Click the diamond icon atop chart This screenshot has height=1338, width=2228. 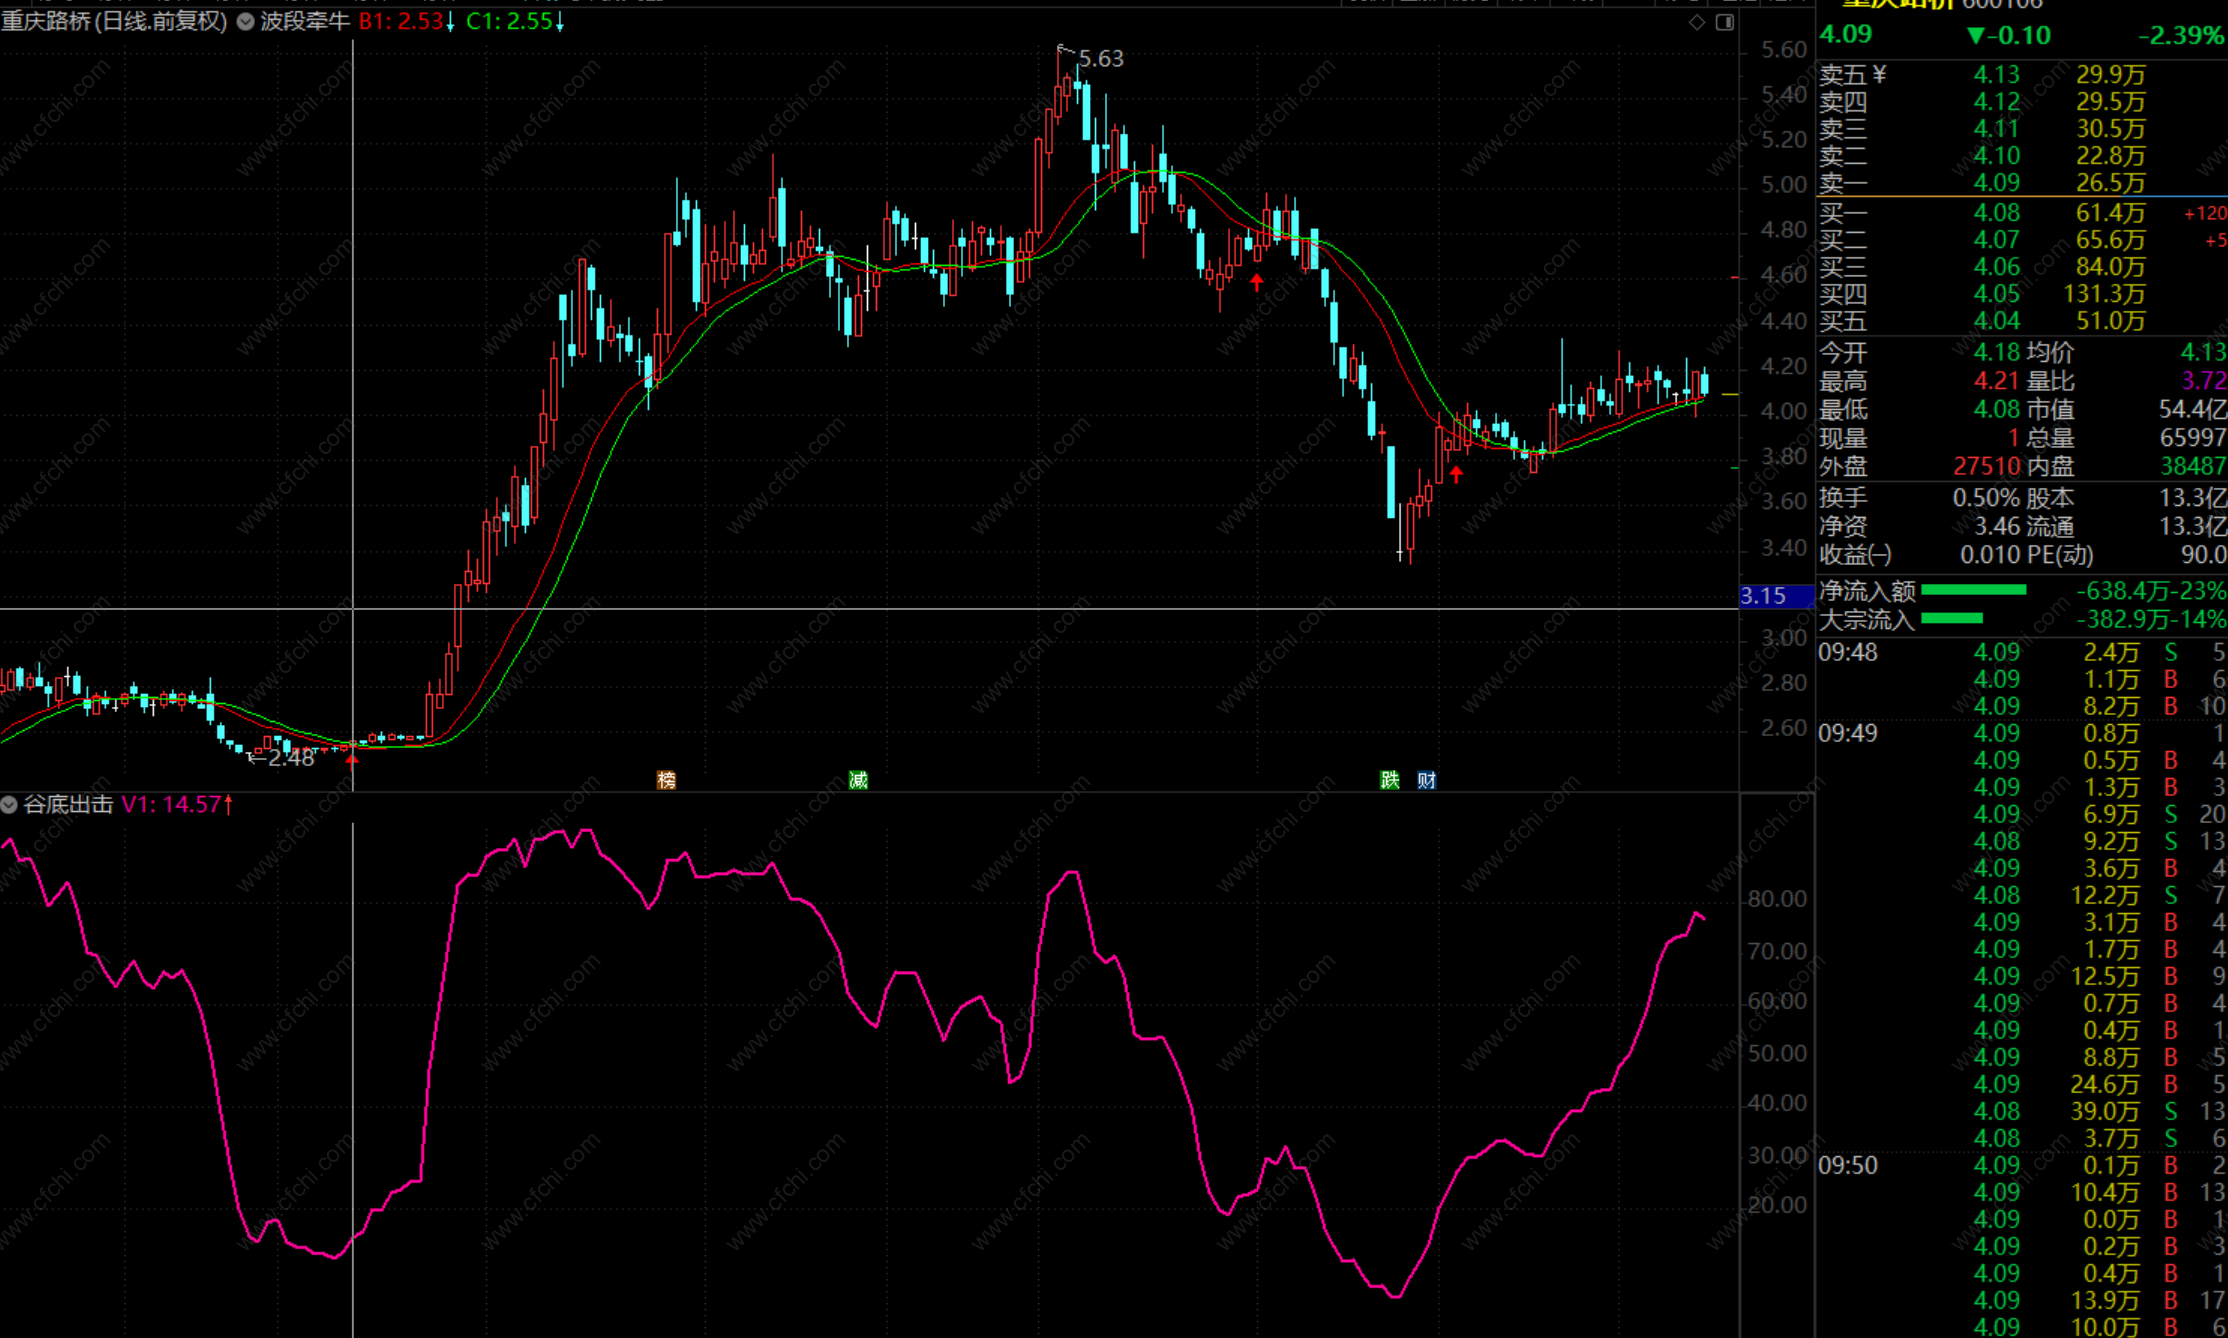(1697, 22)
